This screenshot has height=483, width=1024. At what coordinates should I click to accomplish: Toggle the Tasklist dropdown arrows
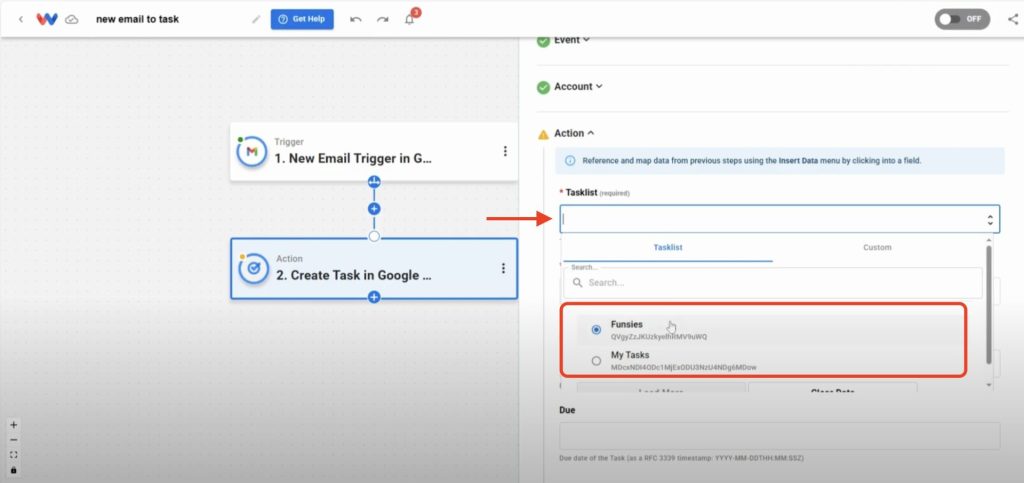[x=990, y=220]
